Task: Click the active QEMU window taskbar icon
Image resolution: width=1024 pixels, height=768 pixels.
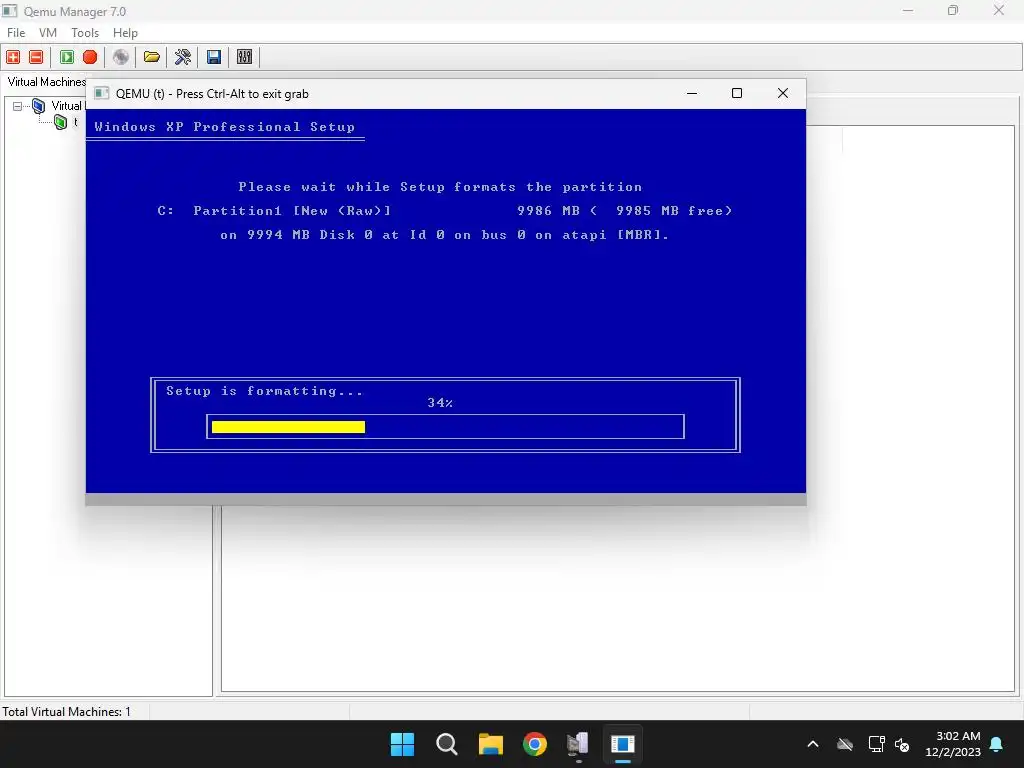Action: click(x=623, y=744)
